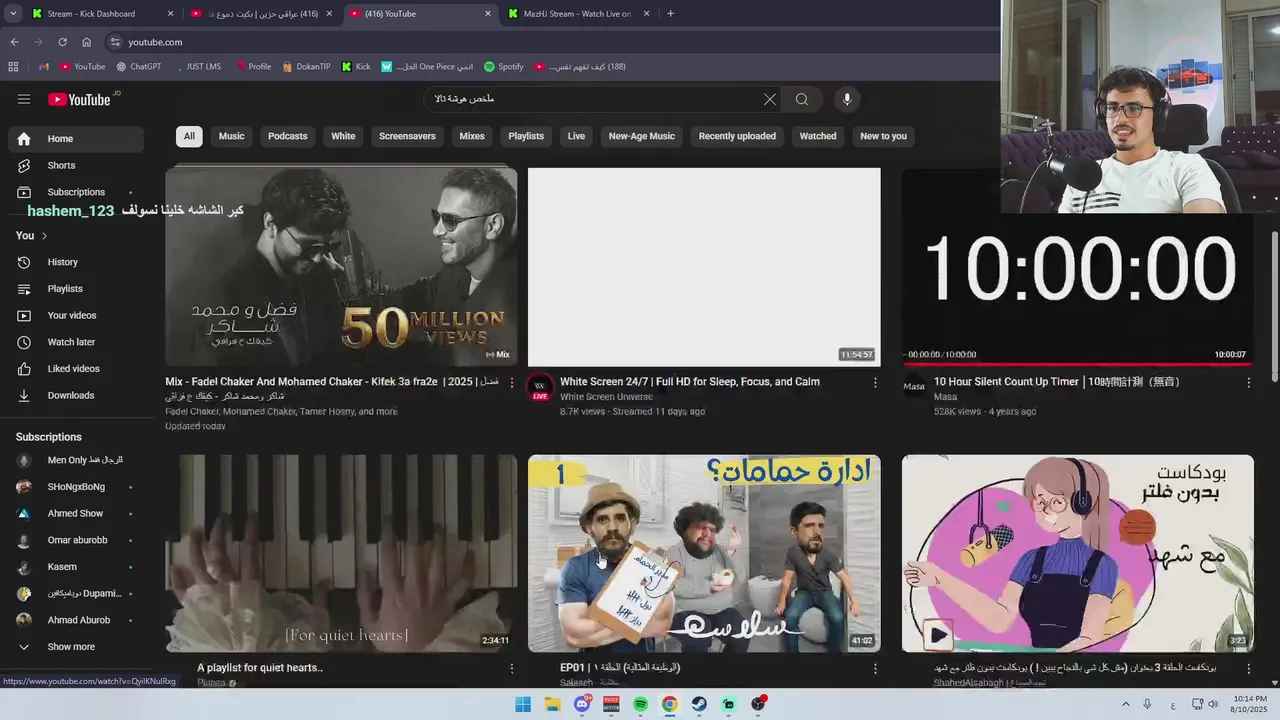This screenshot has height=720, width=1280.
Task: Select the Screensavers filter chip
Action: coord(407,136)
